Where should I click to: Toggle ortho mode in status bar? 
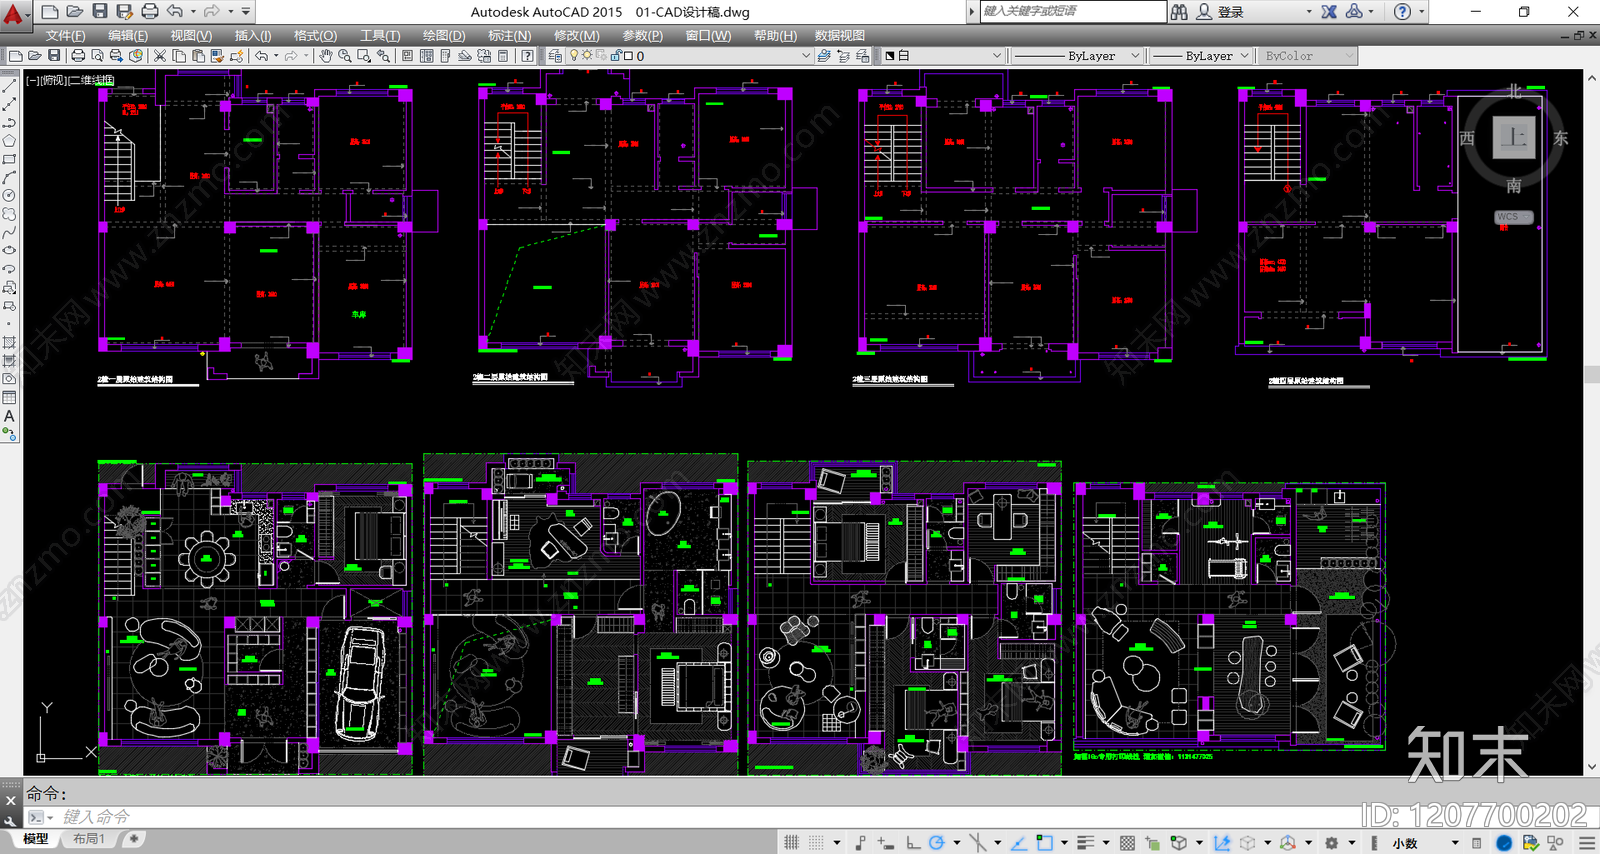click(x=913, y=843)
